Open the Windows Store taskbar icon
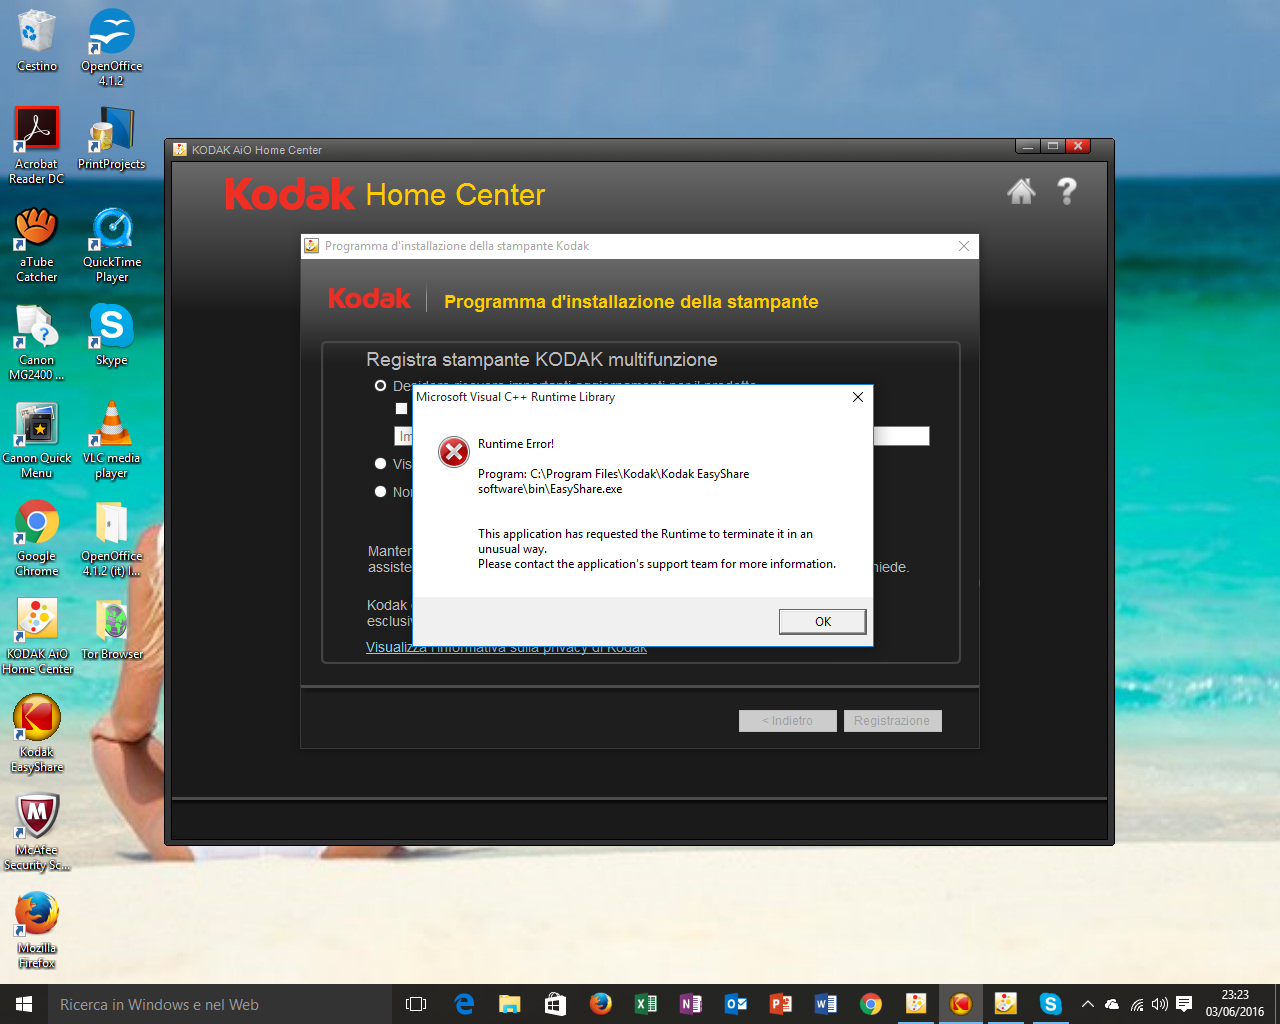1280x1024 pixels. [555, 1004]
